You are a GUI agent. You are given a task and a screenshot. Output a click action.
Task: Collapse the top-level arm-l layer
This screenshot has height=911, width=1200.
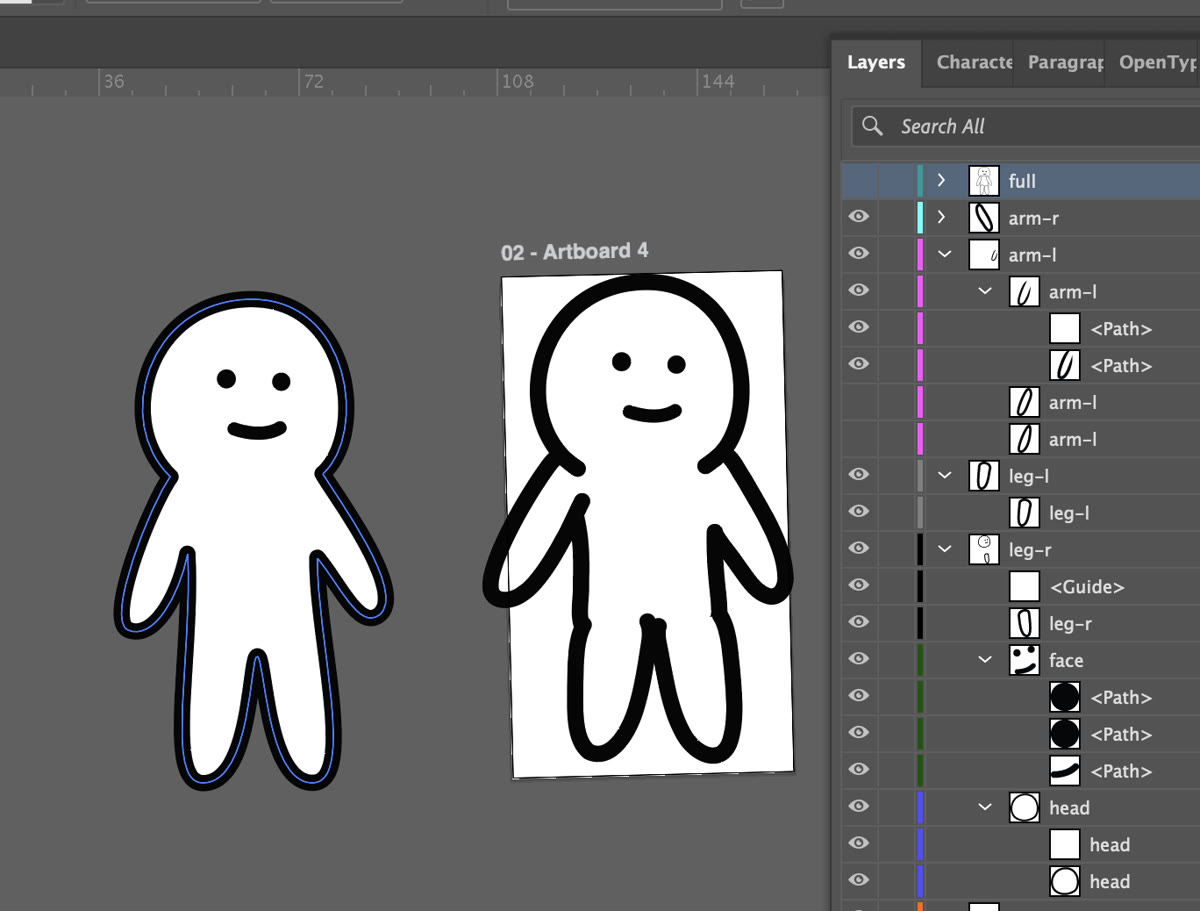pos(945,255)
